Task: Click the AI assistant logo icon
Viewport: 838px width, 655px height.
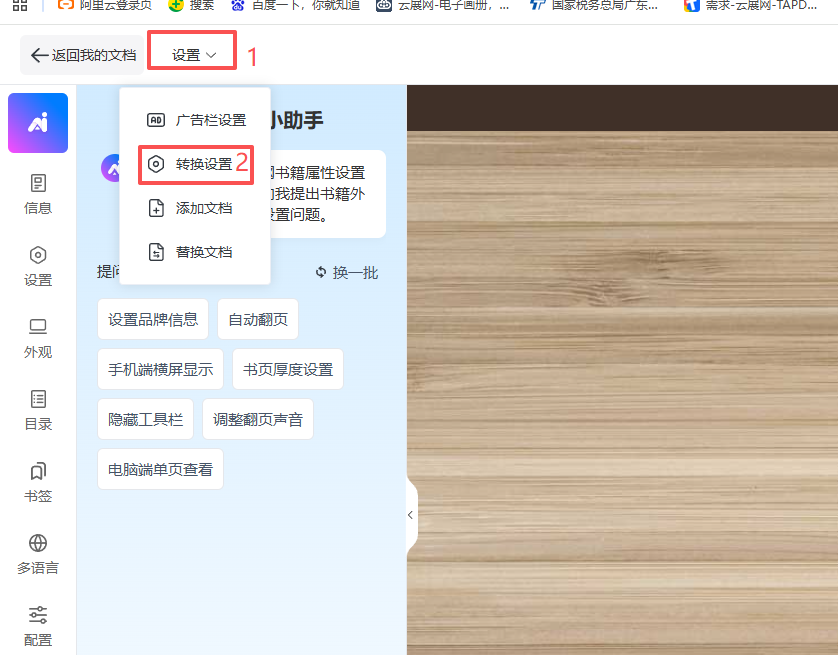Action: click(x=38, y=123)
